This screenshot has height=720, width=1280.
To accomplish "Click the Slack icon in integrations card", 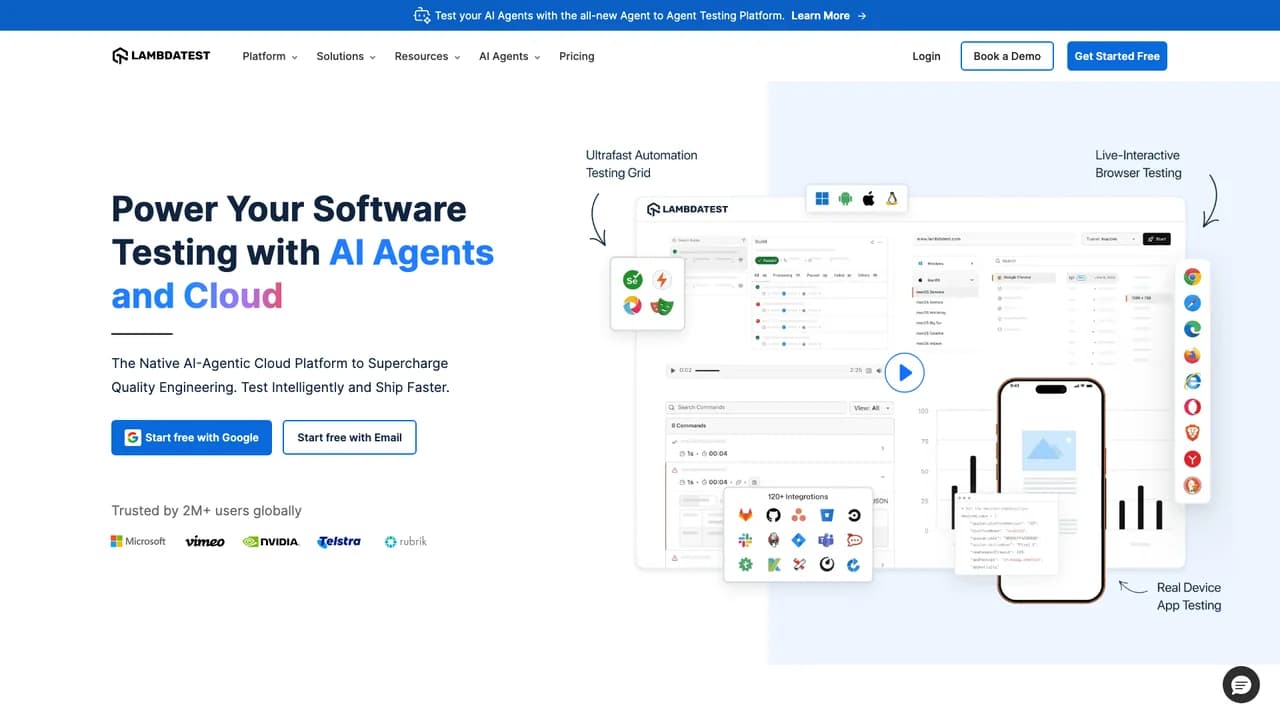I will 745,540.
